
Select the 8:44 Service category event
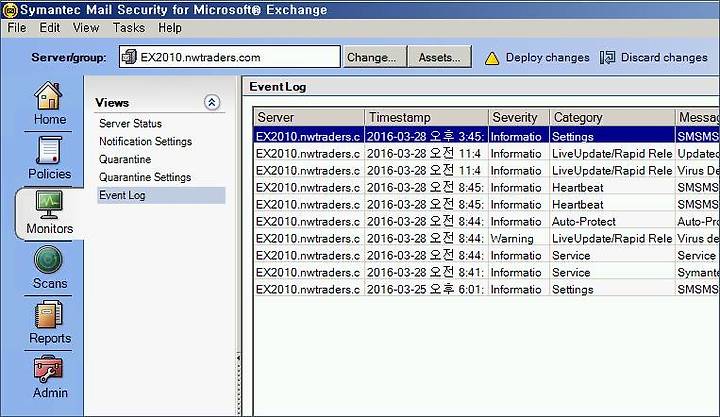point(487,255)
